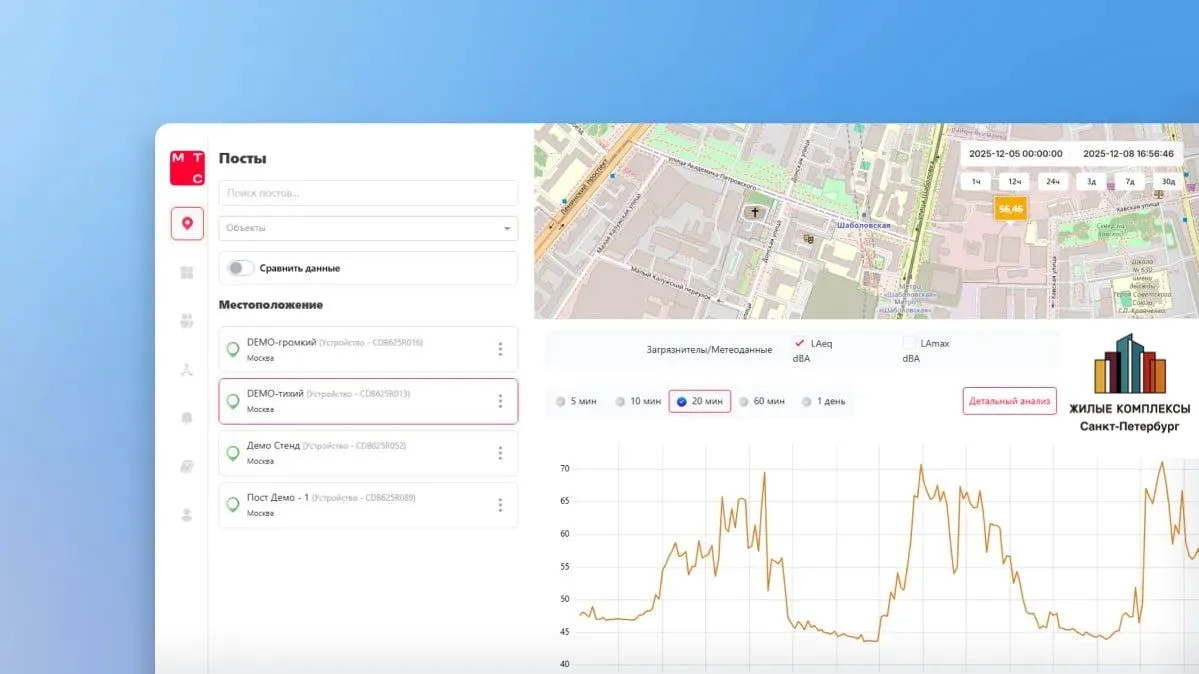Click the start date 2025-12-05 00:00:00 field
Image resolution: width=1199 pixels, height=674 pixels.
[x=1015, y=154]
